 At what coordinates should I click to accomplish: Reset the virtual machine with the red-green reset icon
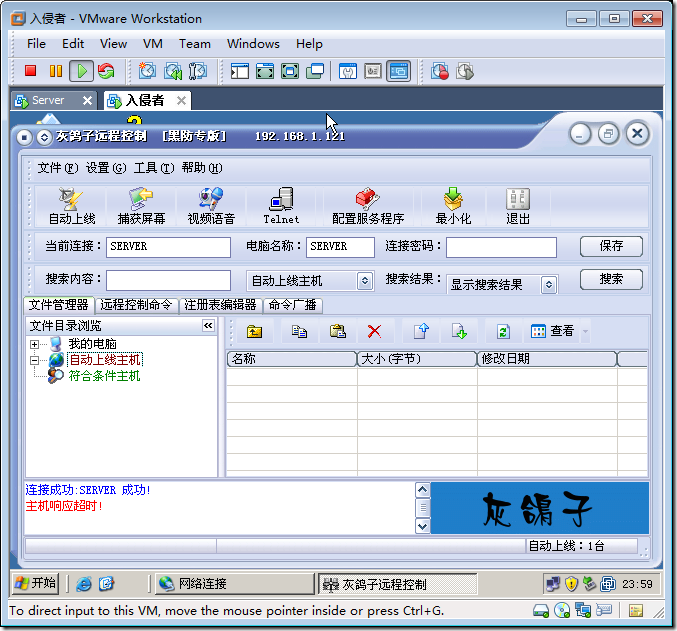(106, 71)
